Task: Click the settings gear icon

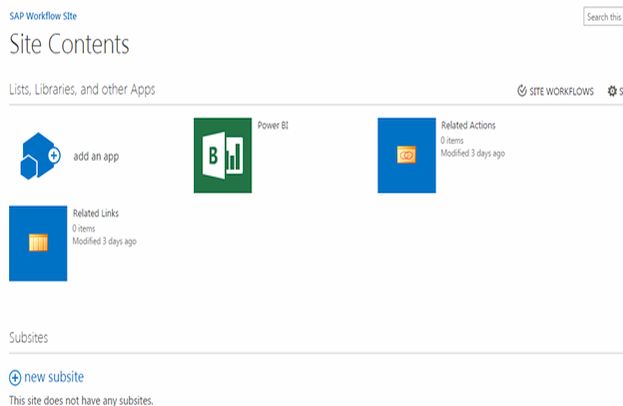Action: (612, 91)
